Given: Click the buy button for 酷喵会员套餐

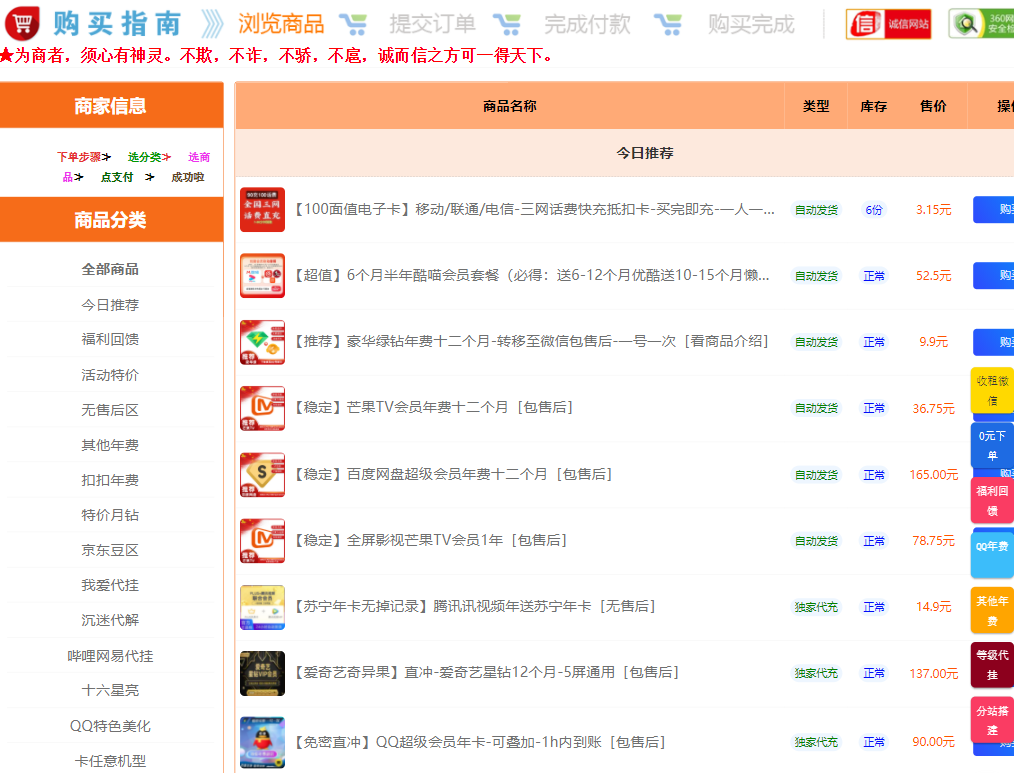Looking at the screenshot, I should coord(993,276).
